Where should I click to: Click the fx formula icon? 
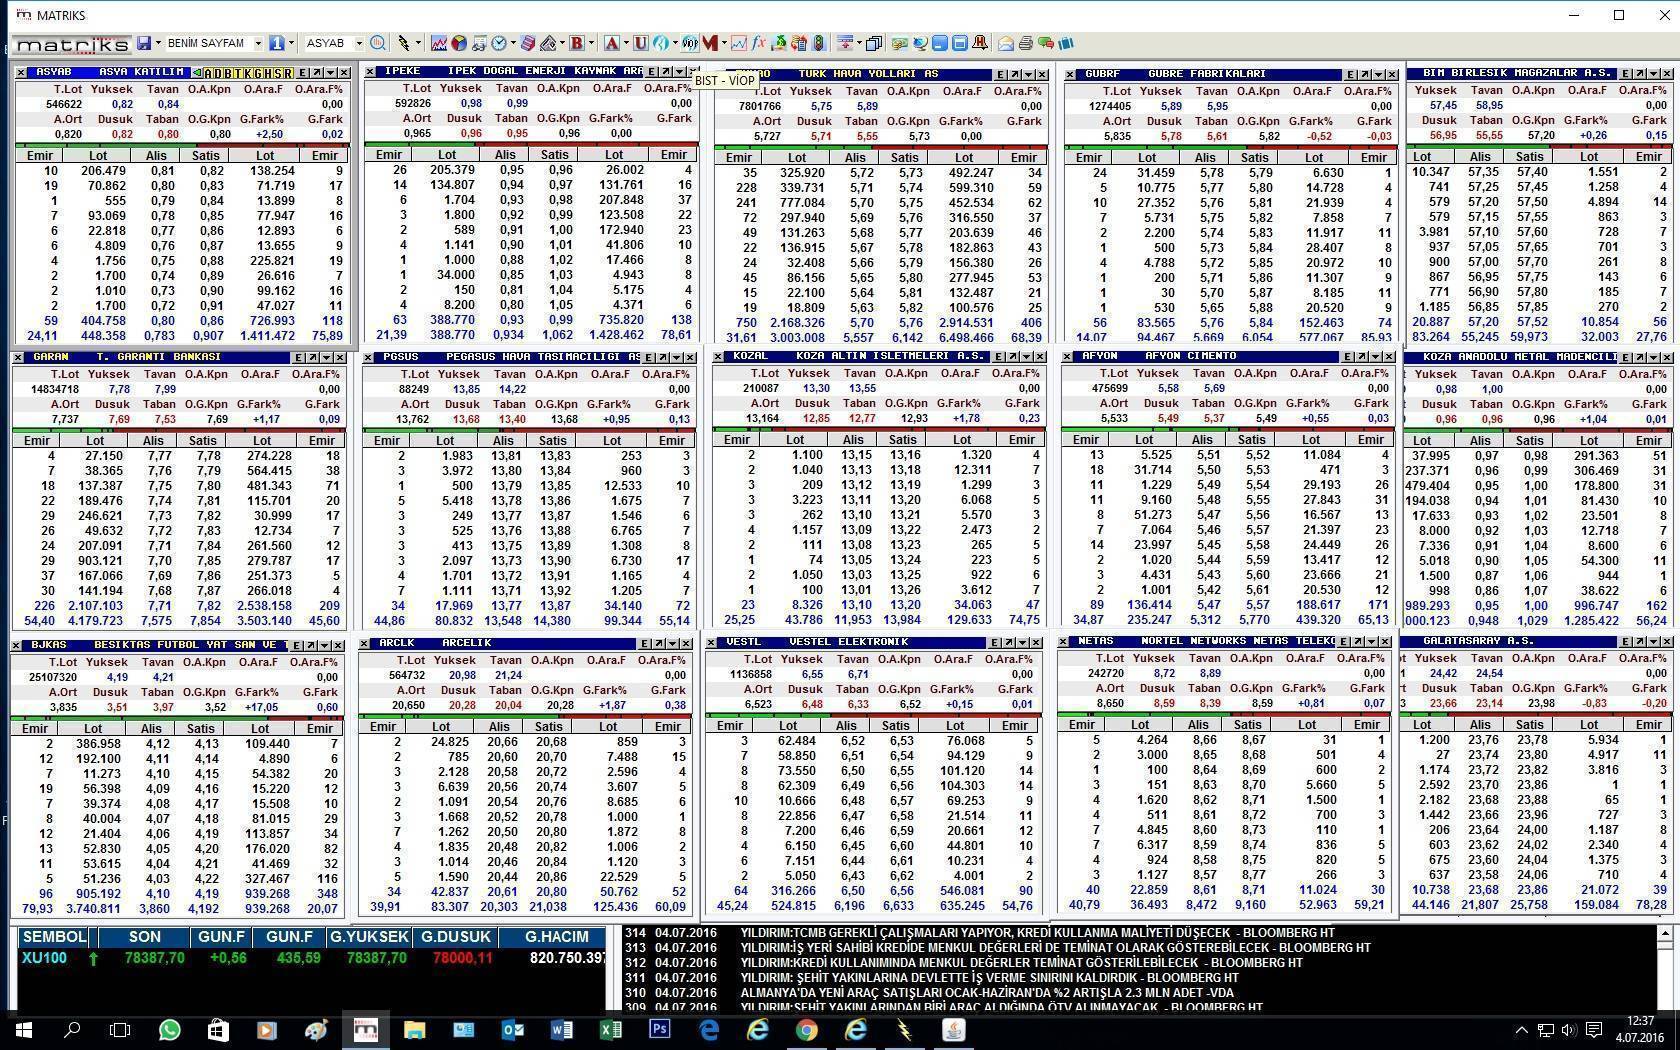click(x=759, y=43)
